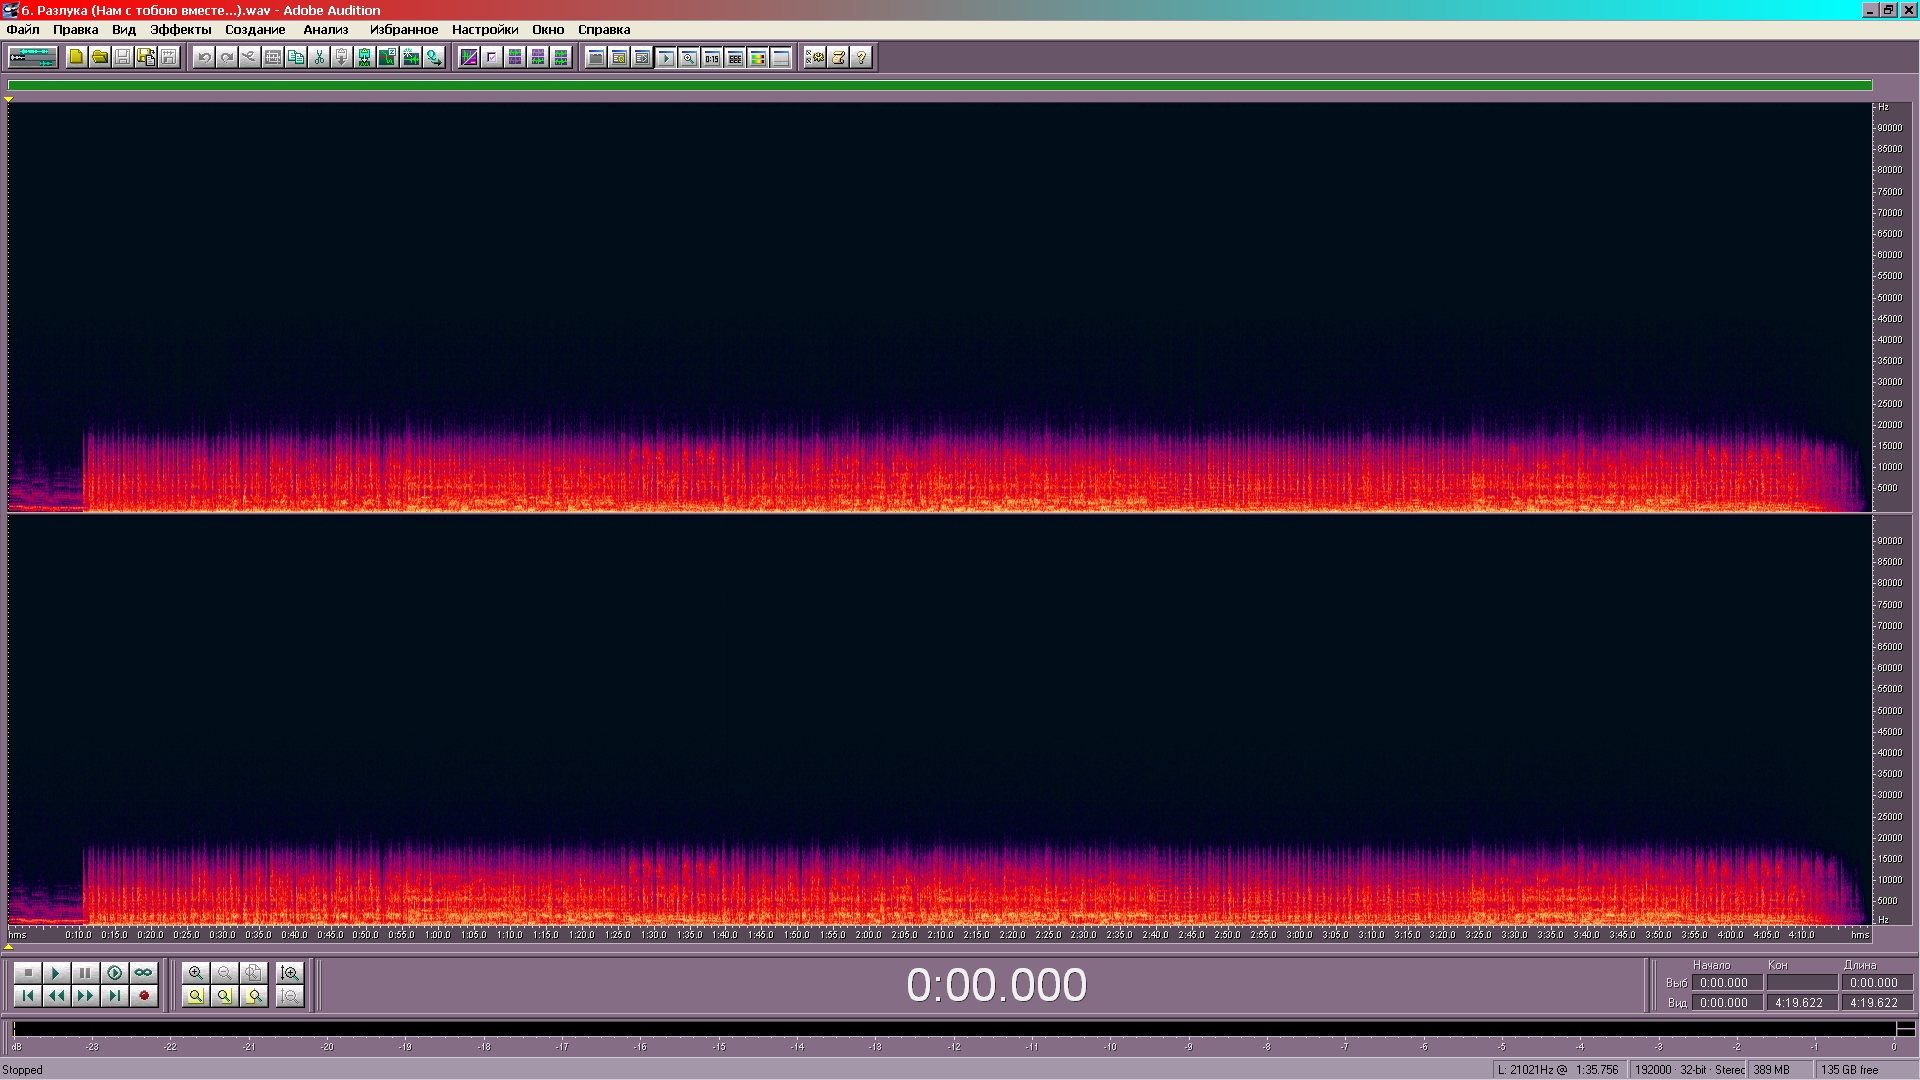
Task: Click the Выб Начало field showing 0:00.000
Action: (1726, 983)
